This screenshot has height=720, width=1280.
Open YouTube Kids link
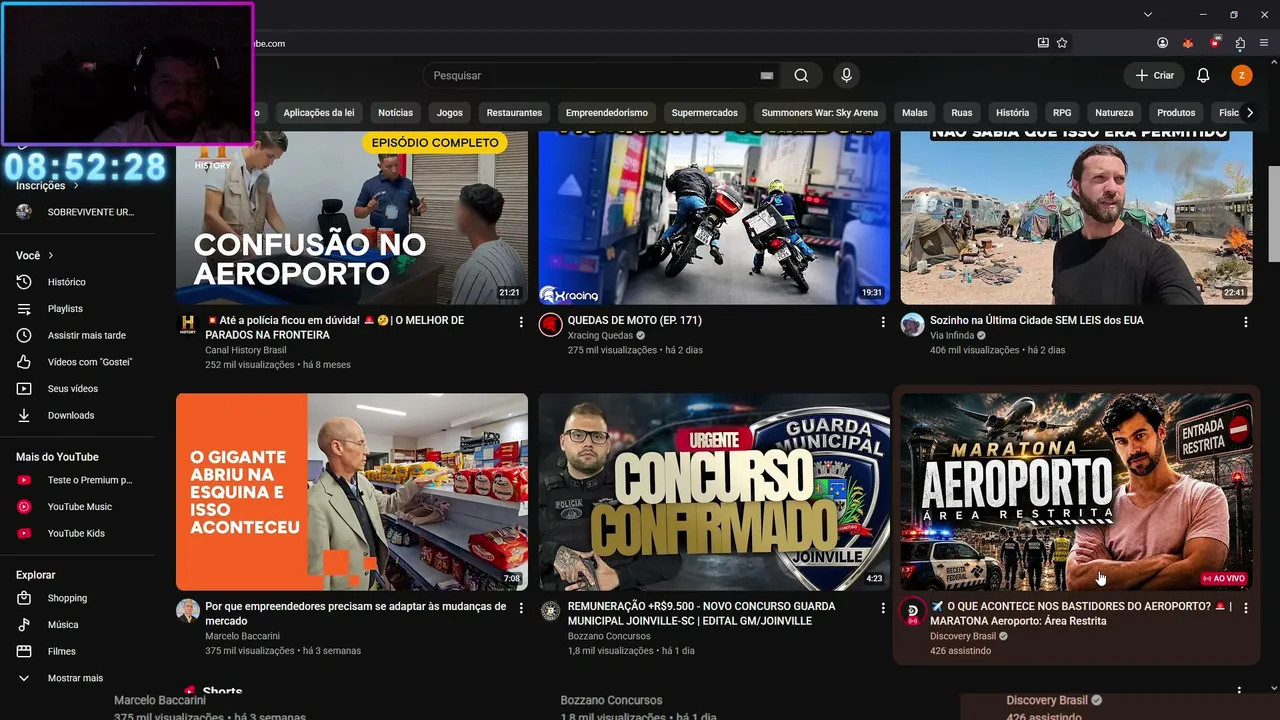tap(76, 534)
